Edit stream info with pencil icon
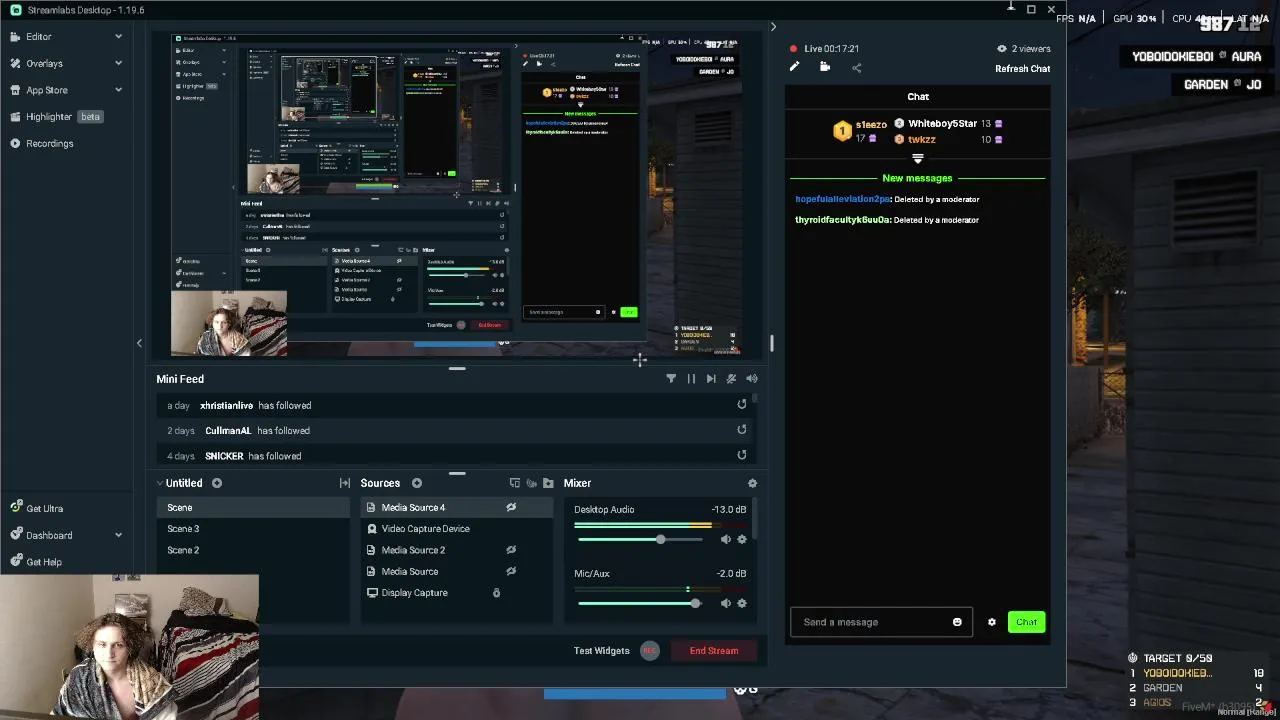 point(794,67)
